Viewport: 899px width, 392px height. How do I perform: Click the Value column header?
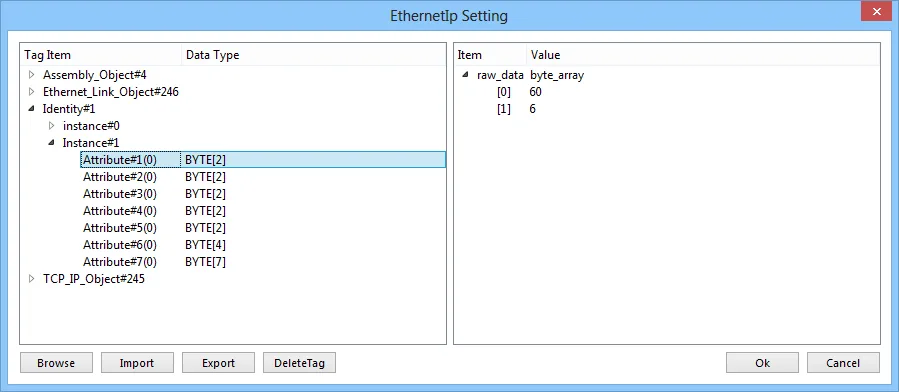[703, 55]
